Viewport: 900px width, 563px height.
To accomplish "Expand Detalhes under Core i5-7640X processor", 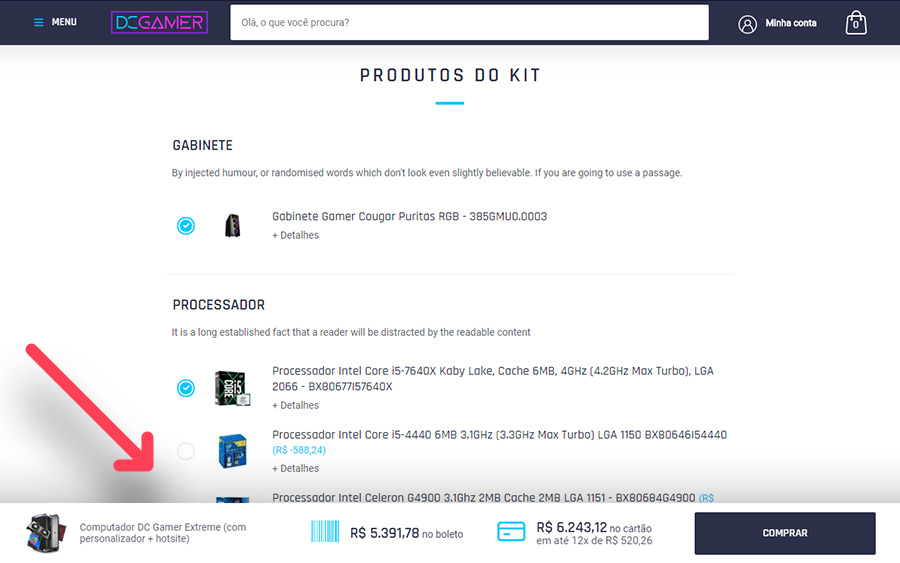I will point(296,405).
